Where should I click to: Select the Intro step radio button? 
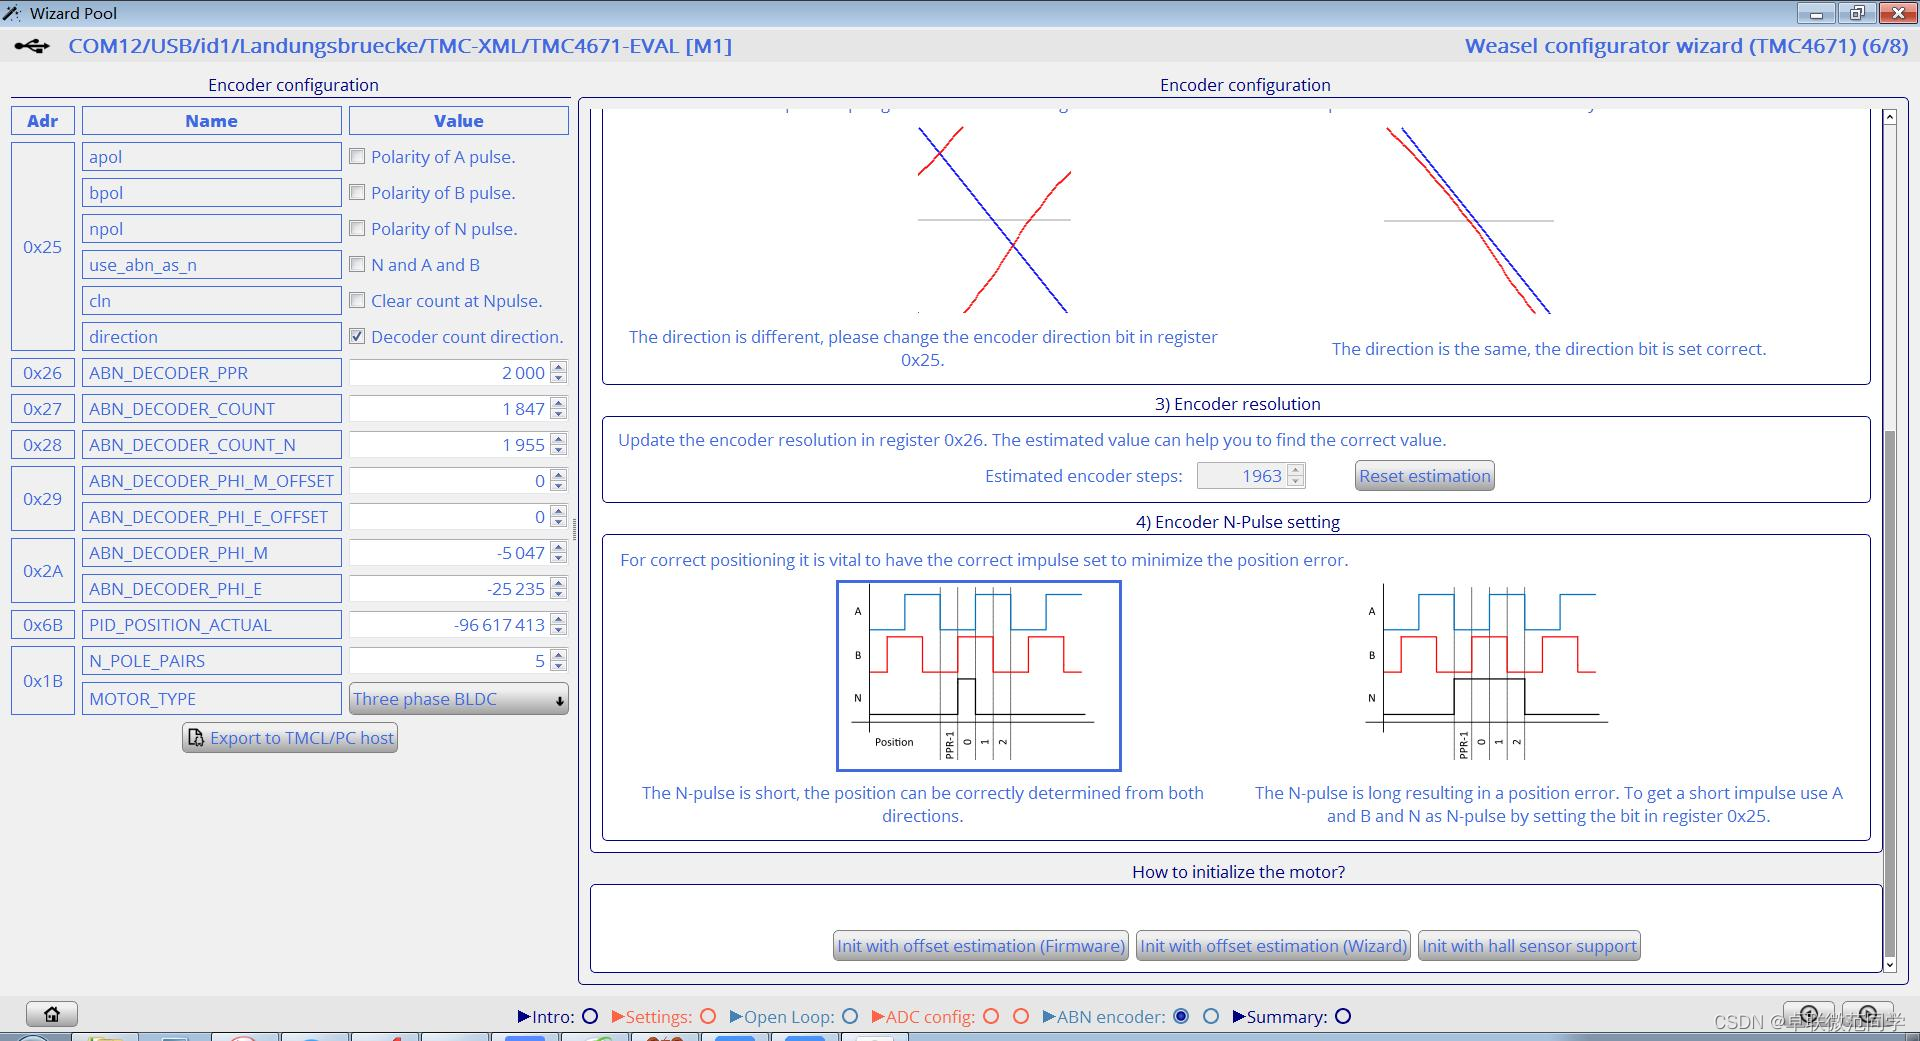coord(590,1016)
